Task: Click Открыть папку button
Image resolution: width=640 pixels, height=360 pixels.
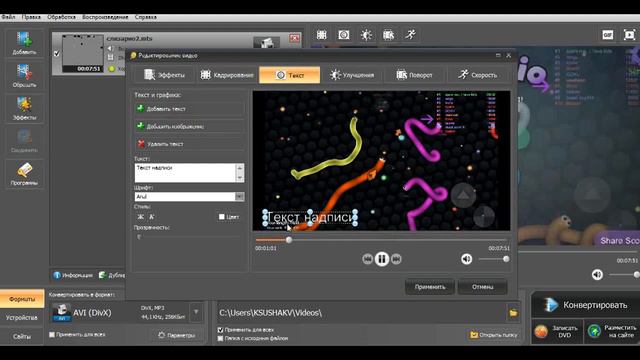Action: (494, 335)
